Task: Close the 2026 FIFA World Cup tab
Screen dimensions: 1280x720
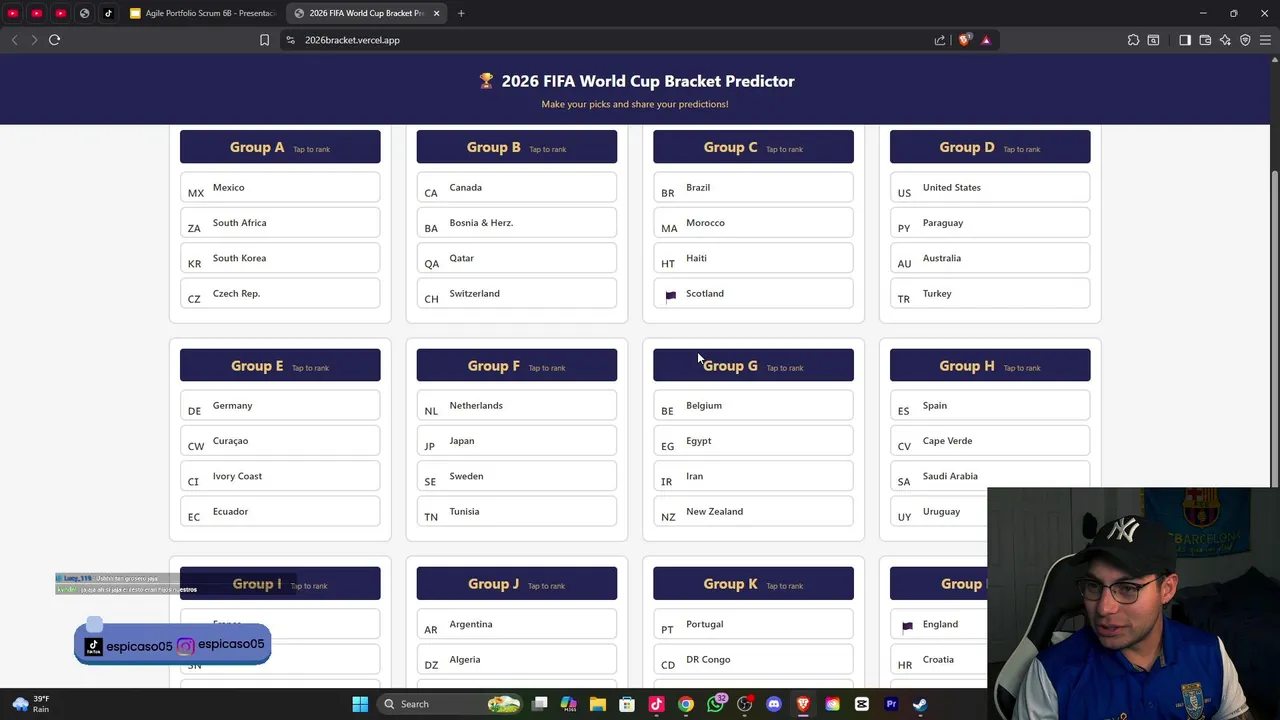Action: (x=436, y=13)
